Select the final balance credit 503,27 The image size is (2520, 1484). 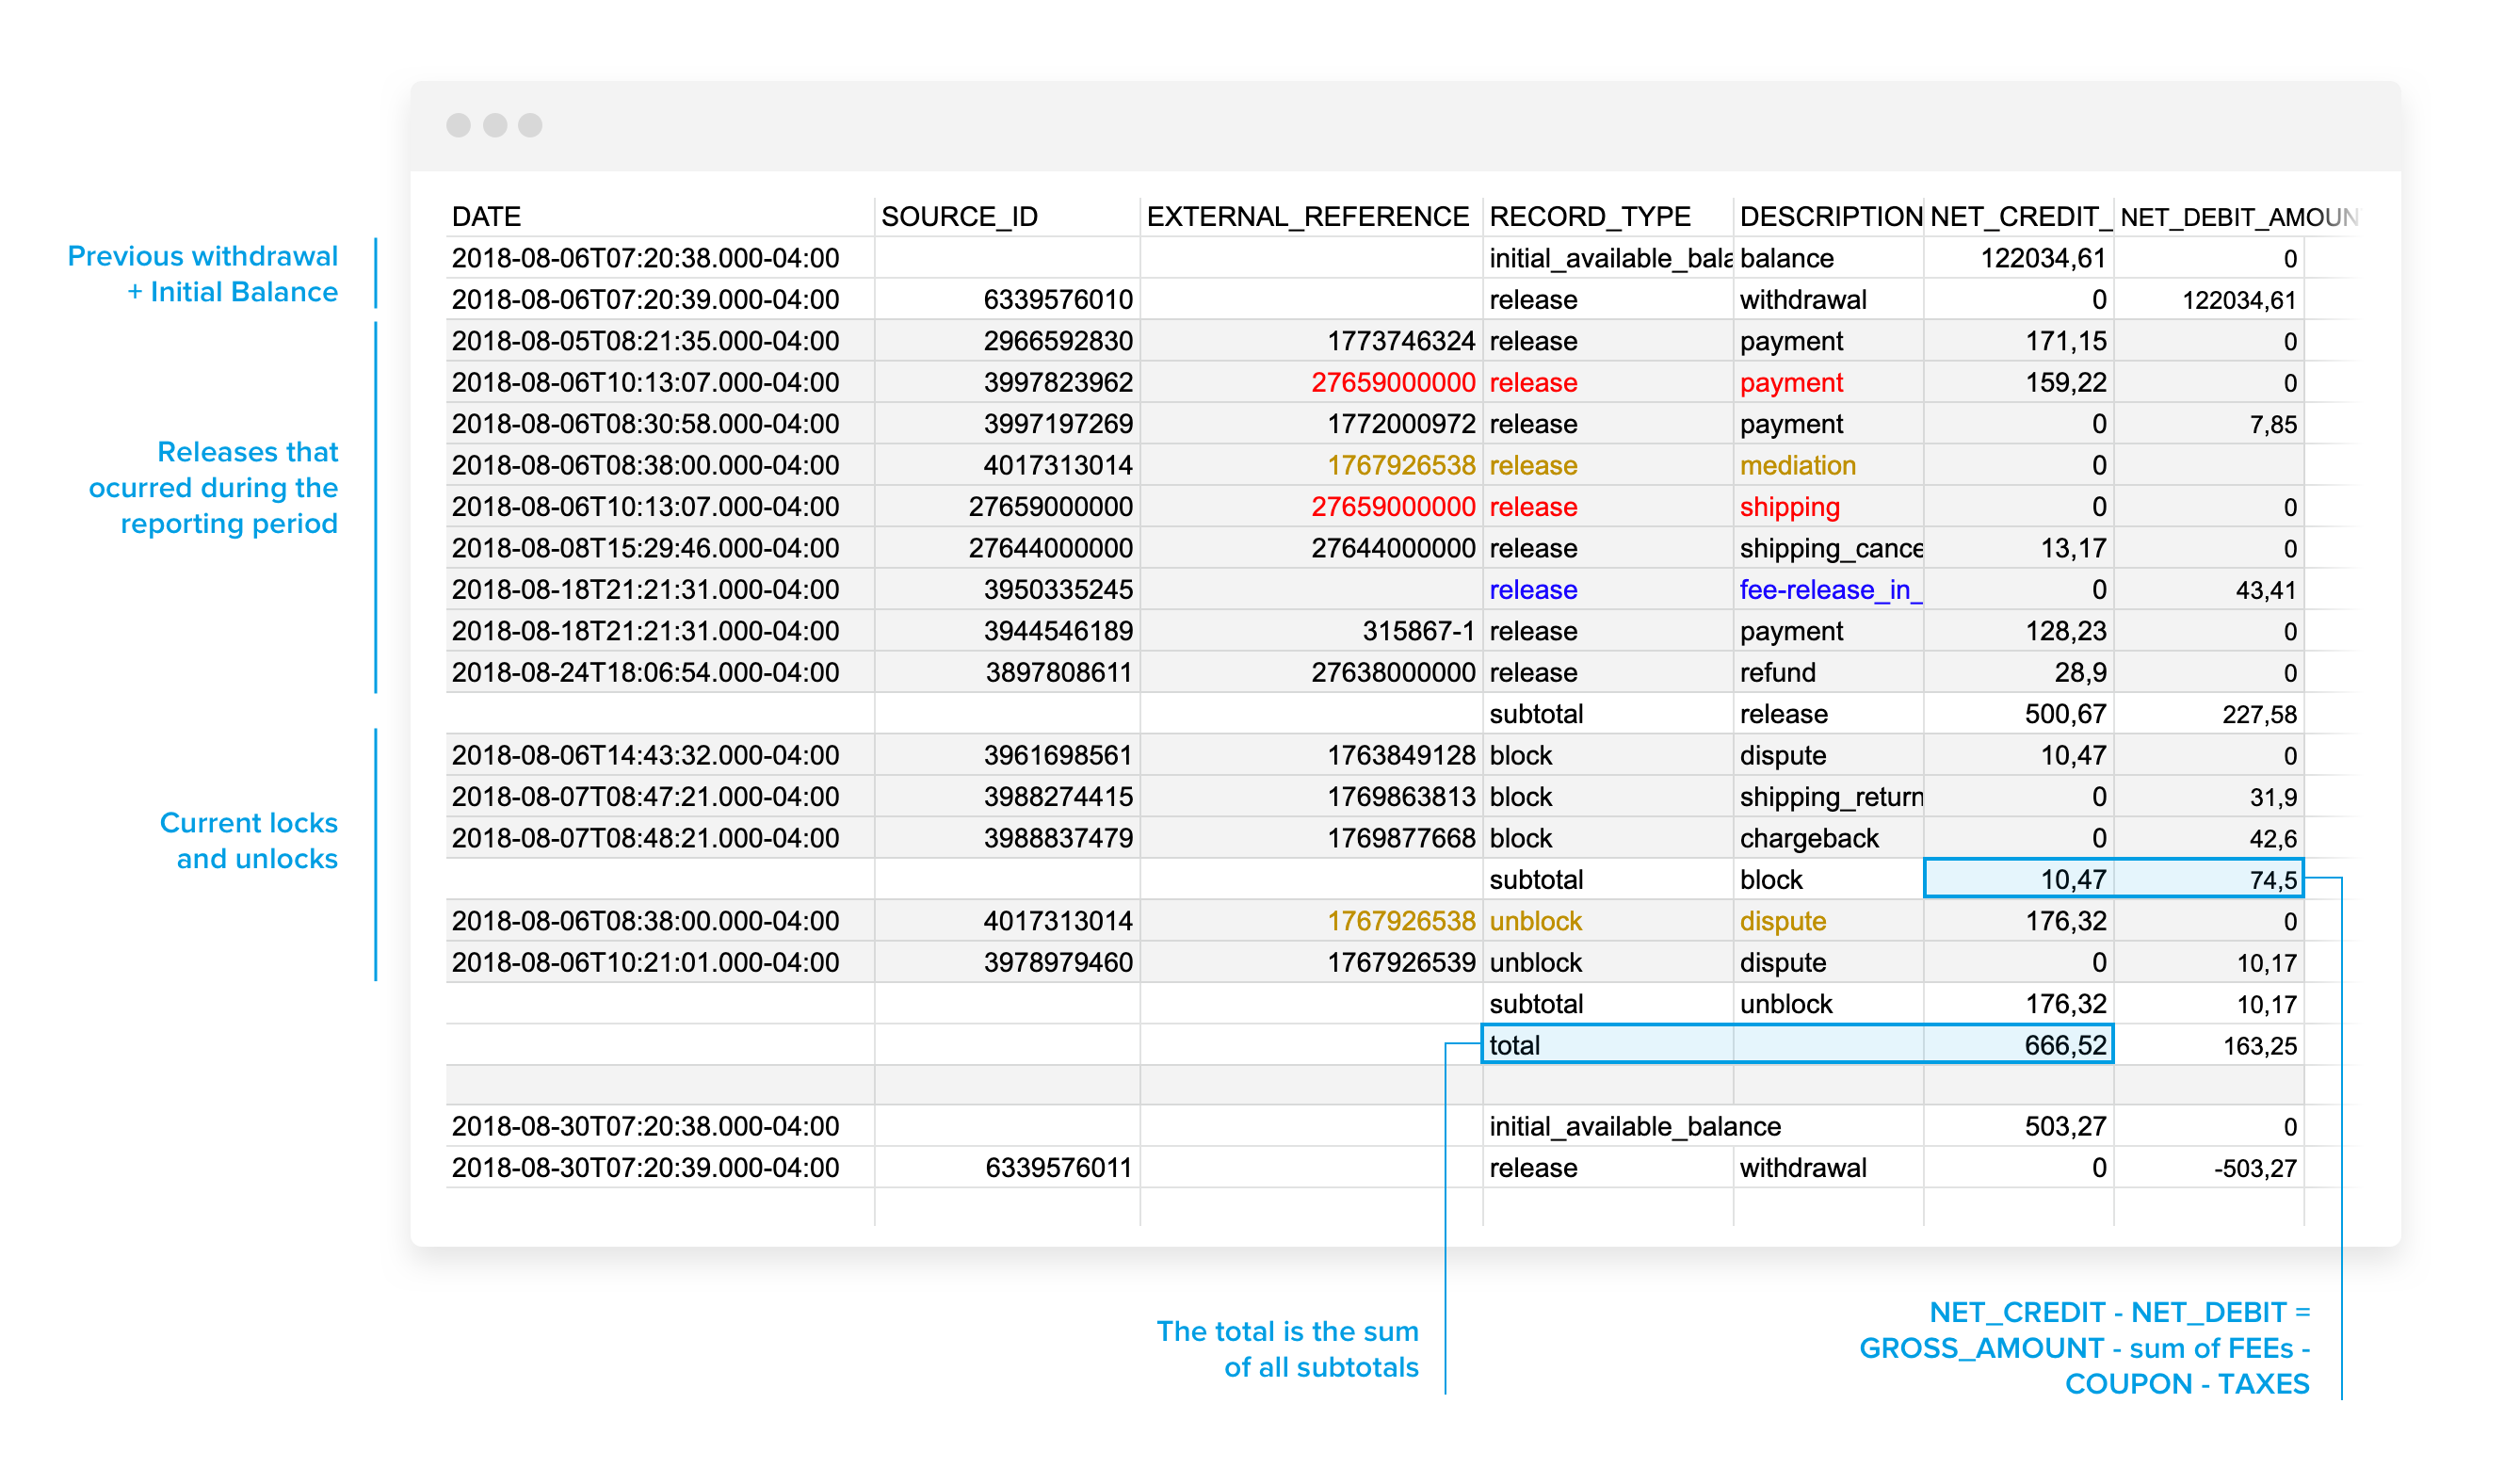[x=2065, y=1127]
